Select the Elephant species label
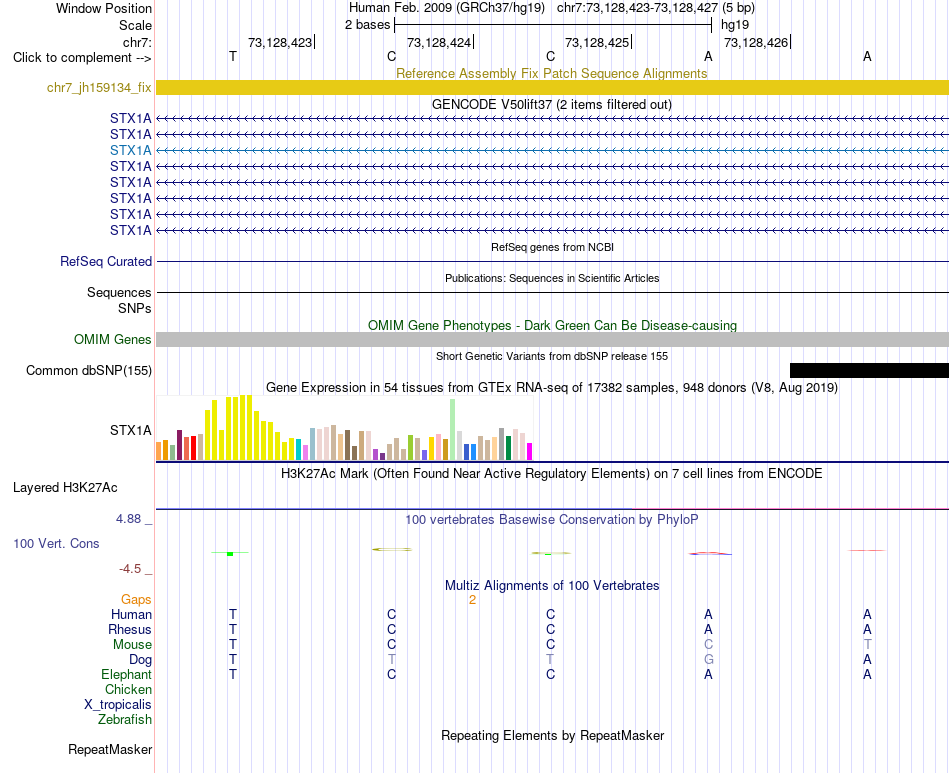 [127, 674]
